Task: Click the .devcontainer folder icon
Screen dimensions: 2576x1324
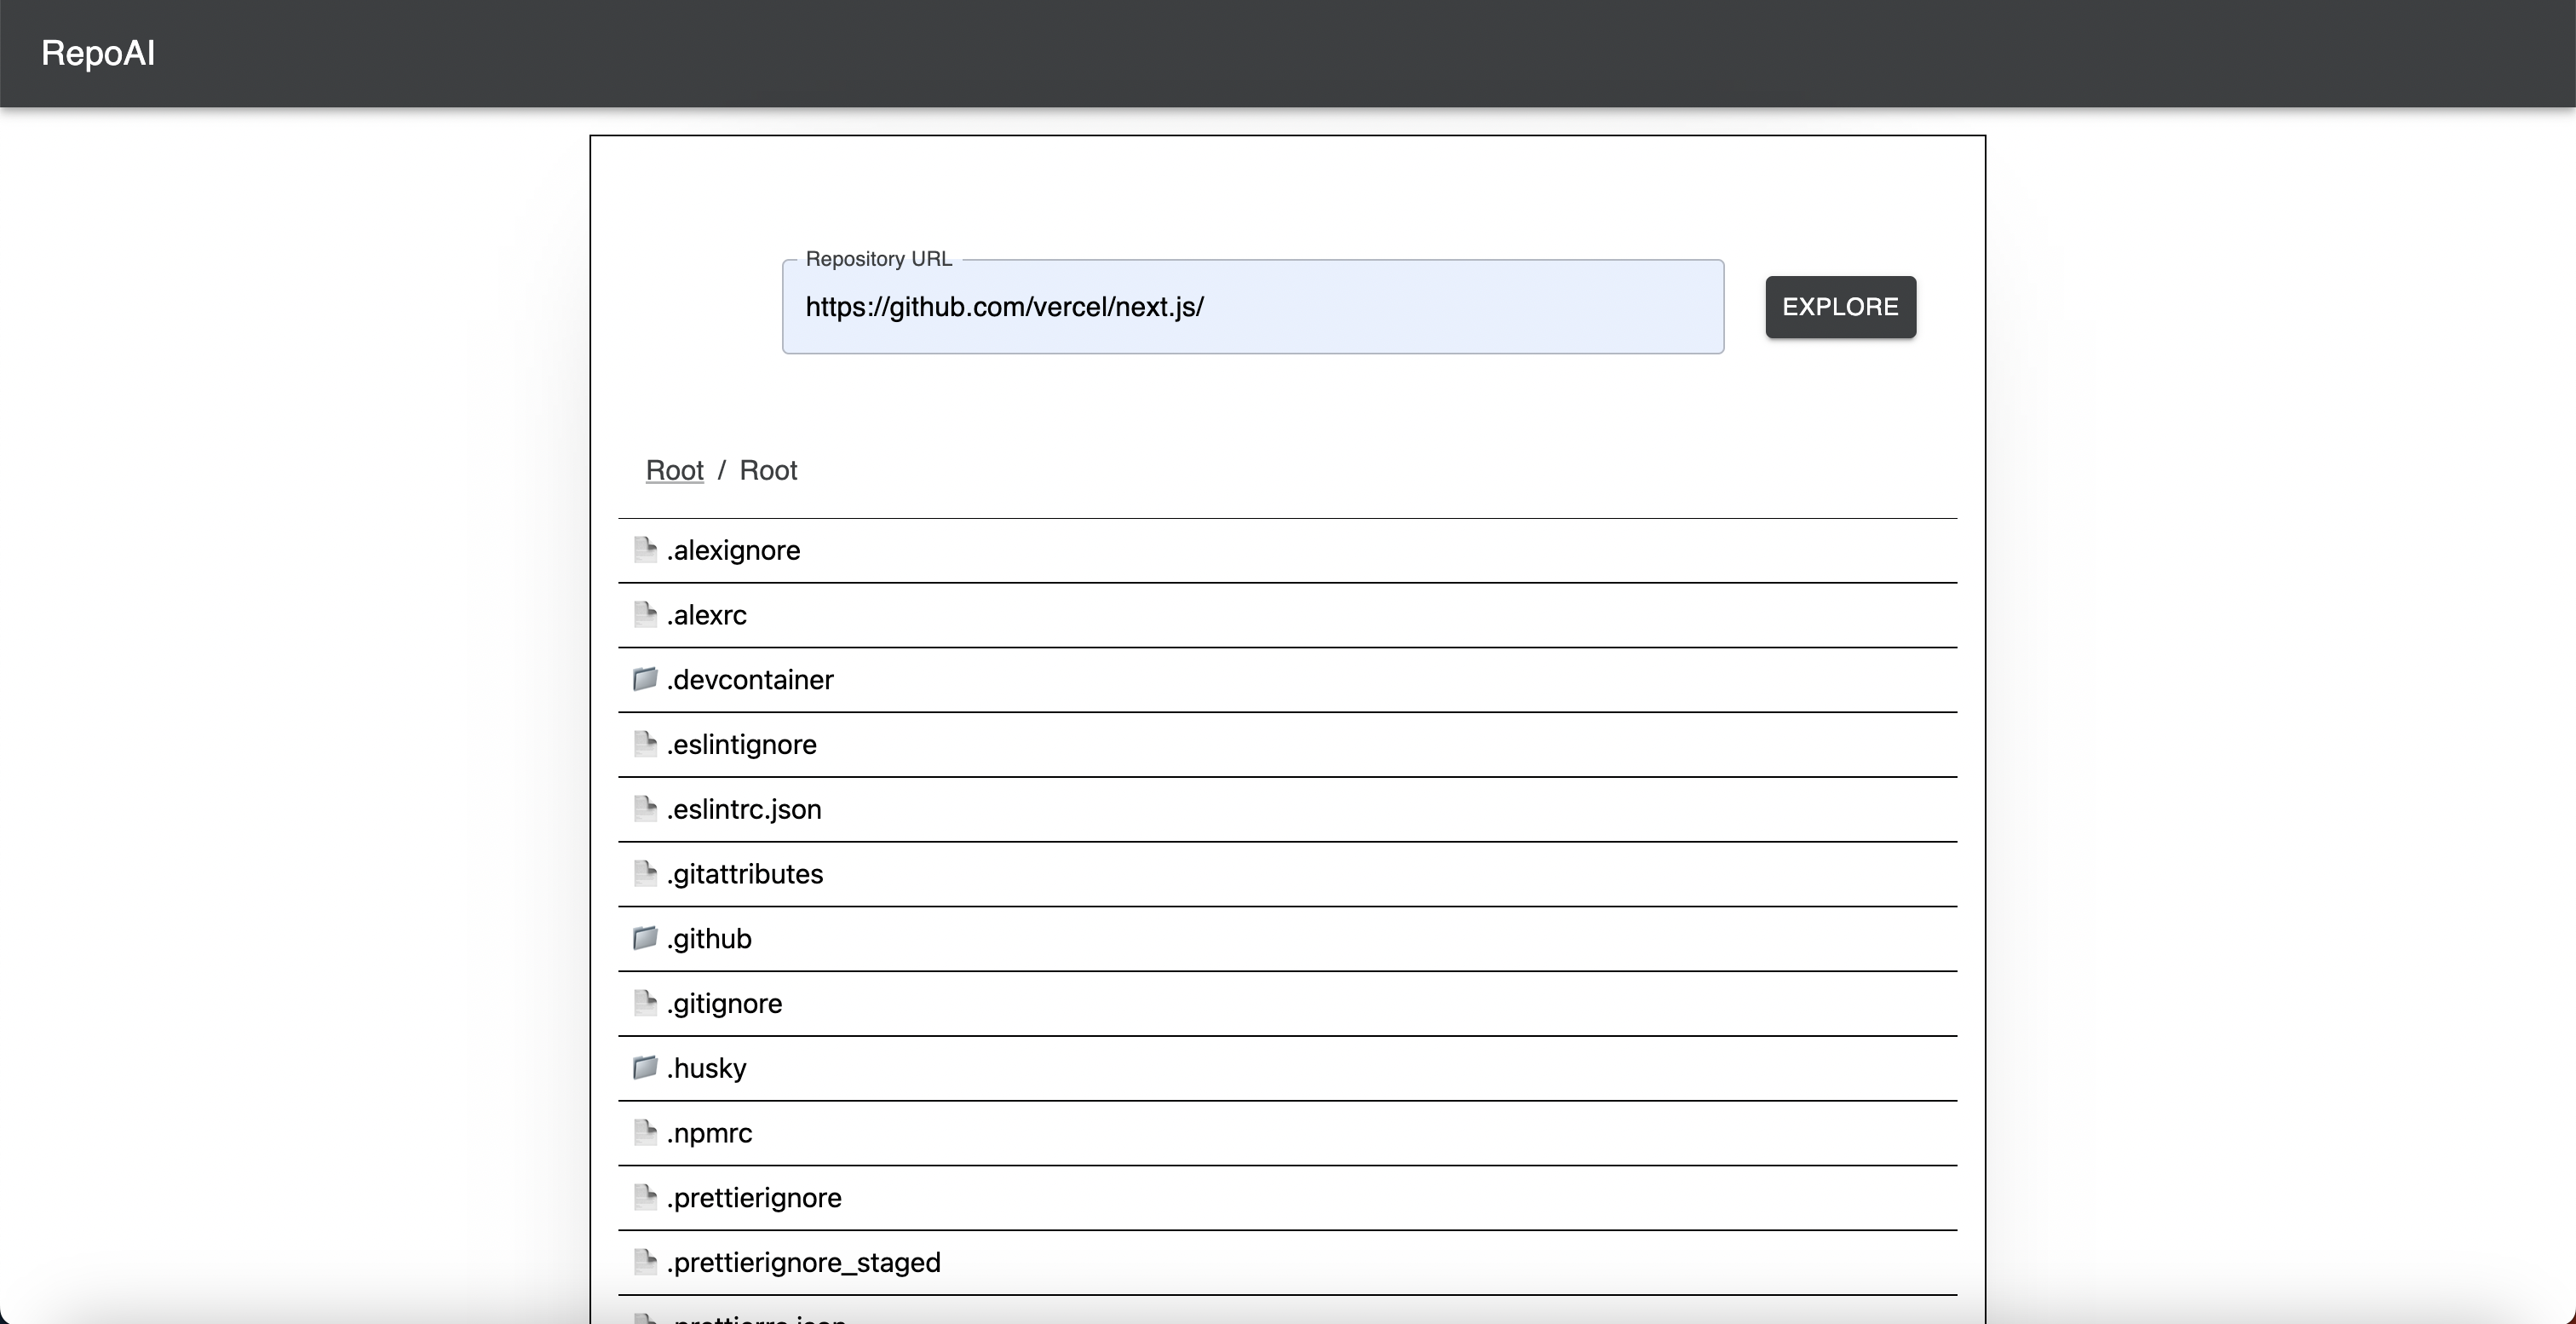Action: pos(645,679)
